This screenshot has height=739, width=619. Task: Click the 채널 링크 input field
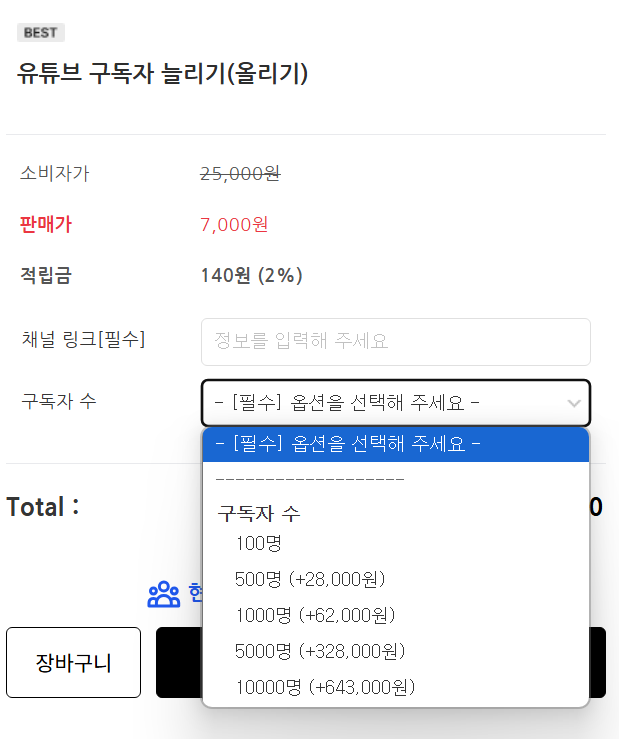pos(395,342)
